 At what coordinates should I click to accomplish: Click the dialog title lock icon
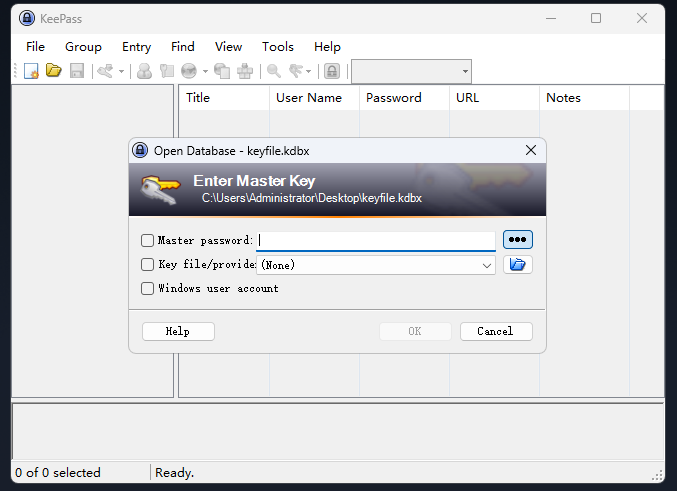point(140,150)
